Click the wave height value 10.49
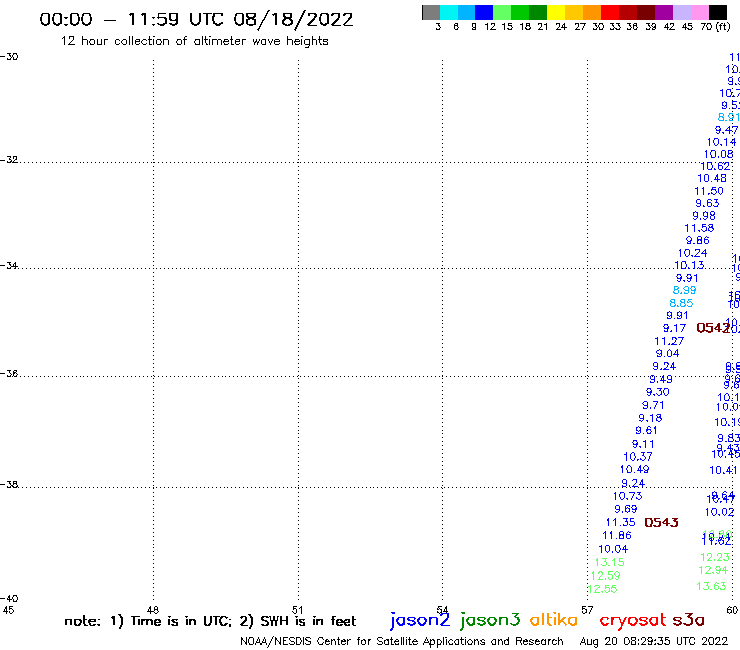This screenshot has width=740, height=650. (634, 469)
